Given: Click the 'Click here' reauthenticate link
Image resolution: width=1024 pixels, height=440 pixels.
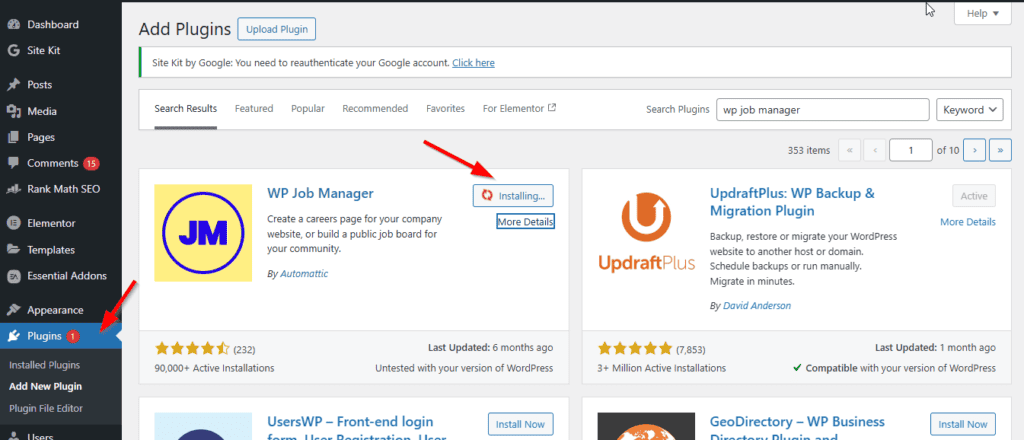Looking at the screenshot, I should point(473,63).
